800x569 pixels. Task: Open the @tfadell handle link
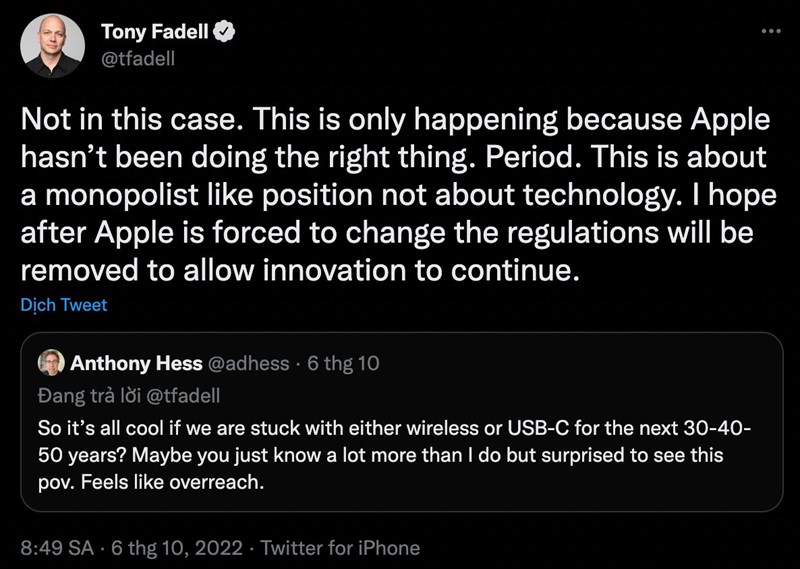[x=138, y=59]
